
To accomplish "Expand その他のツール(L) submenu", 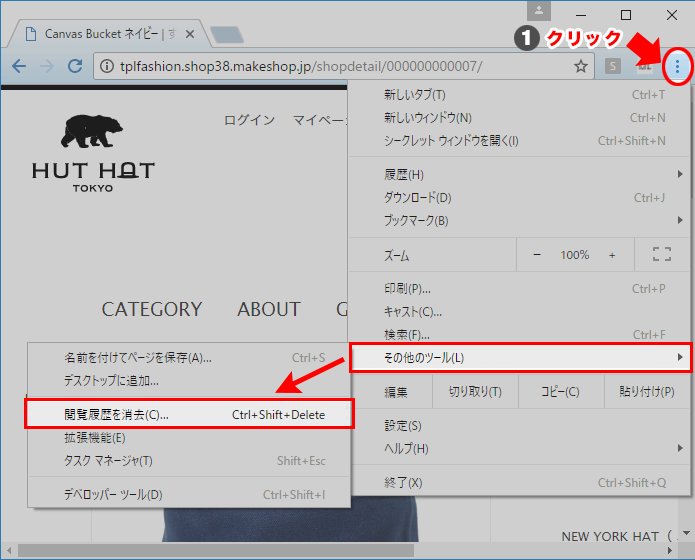I will click(x=520, y=357).
